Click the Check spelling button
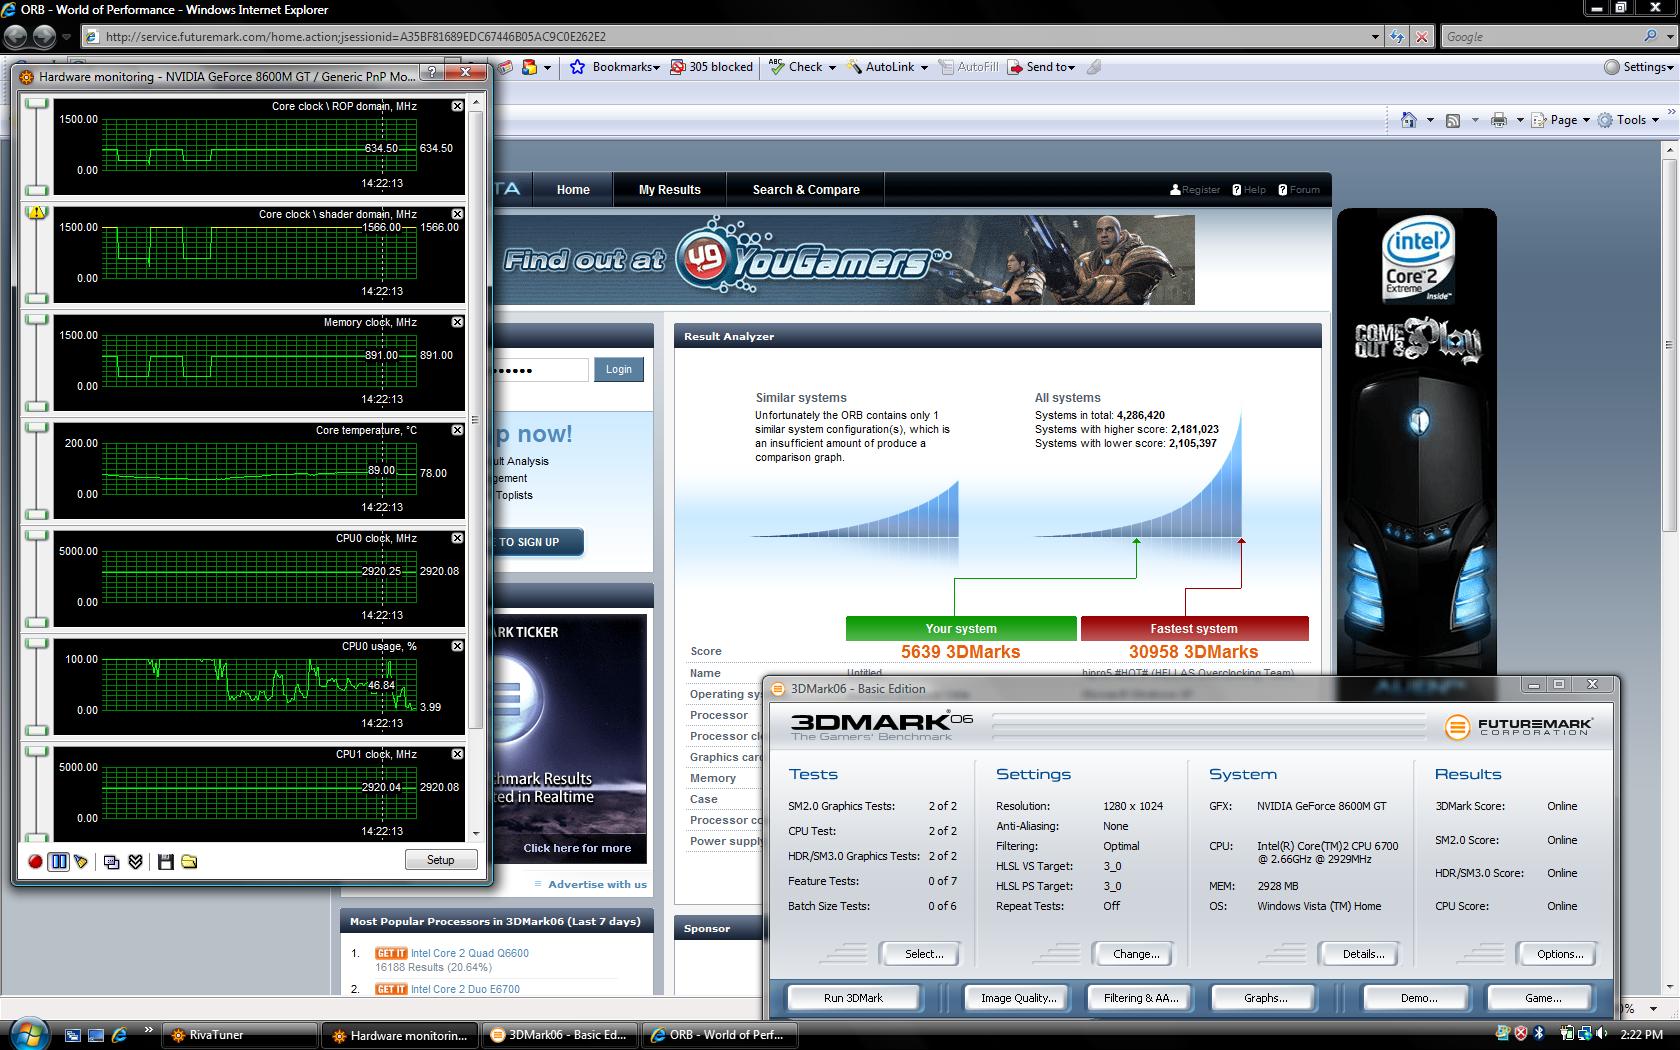 (796, 67)
